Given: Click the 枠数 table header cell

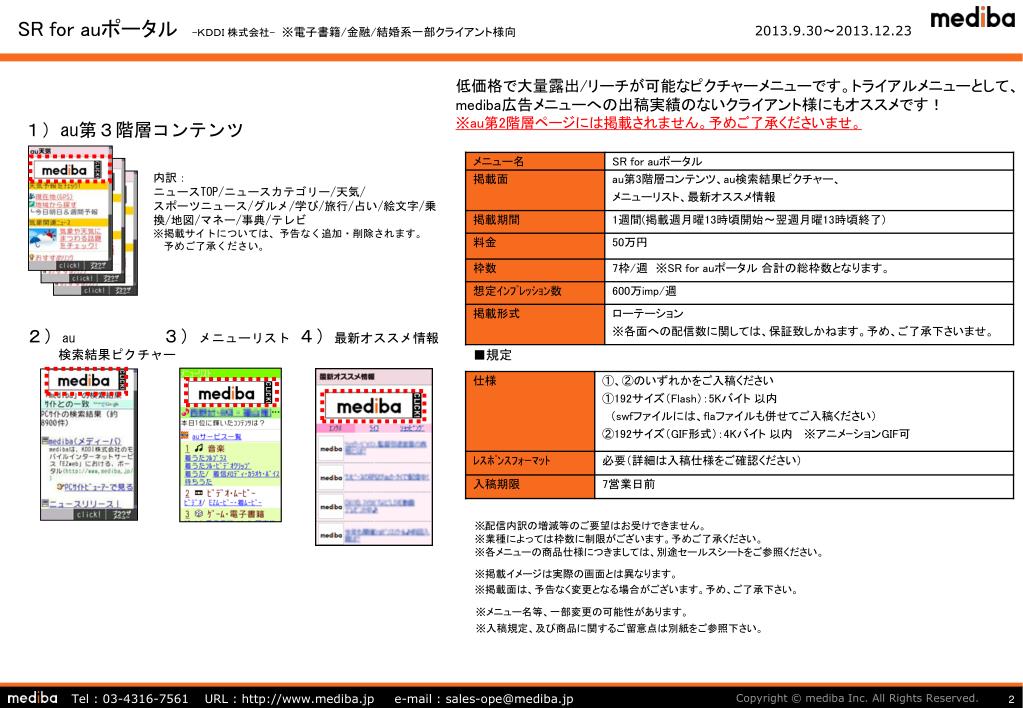Looking at the screenshot, I should (x=535, y=268).
